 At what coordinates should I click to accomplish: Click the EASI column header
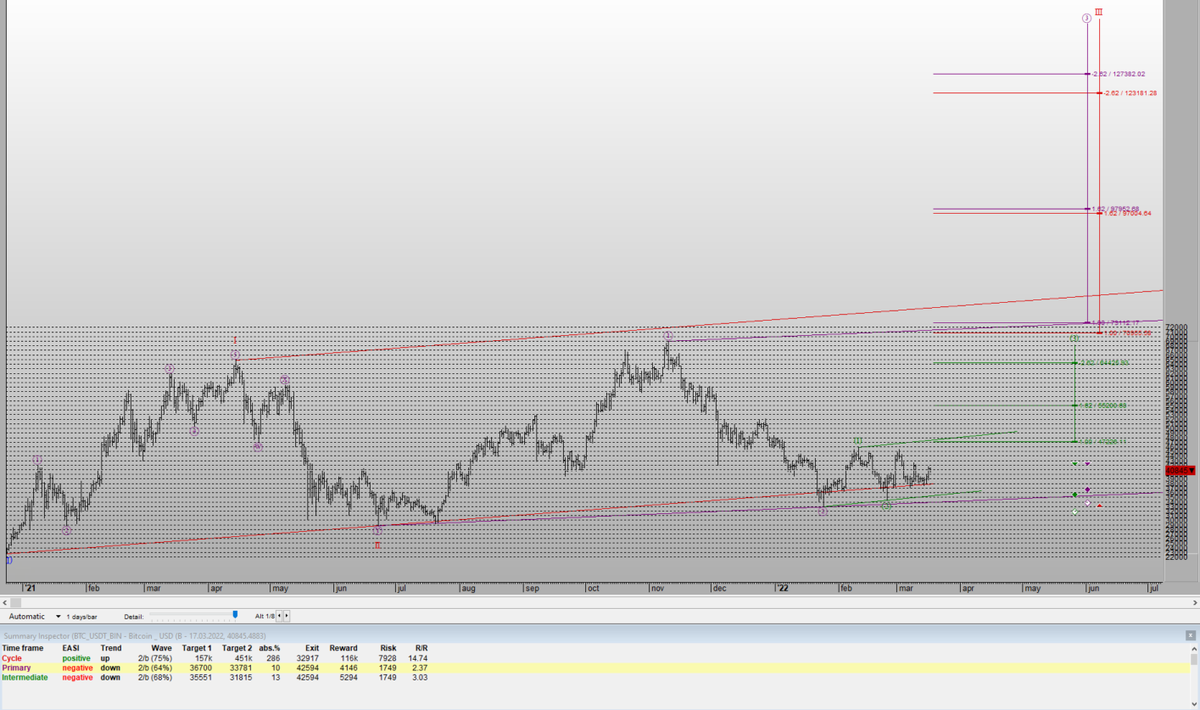70,649
